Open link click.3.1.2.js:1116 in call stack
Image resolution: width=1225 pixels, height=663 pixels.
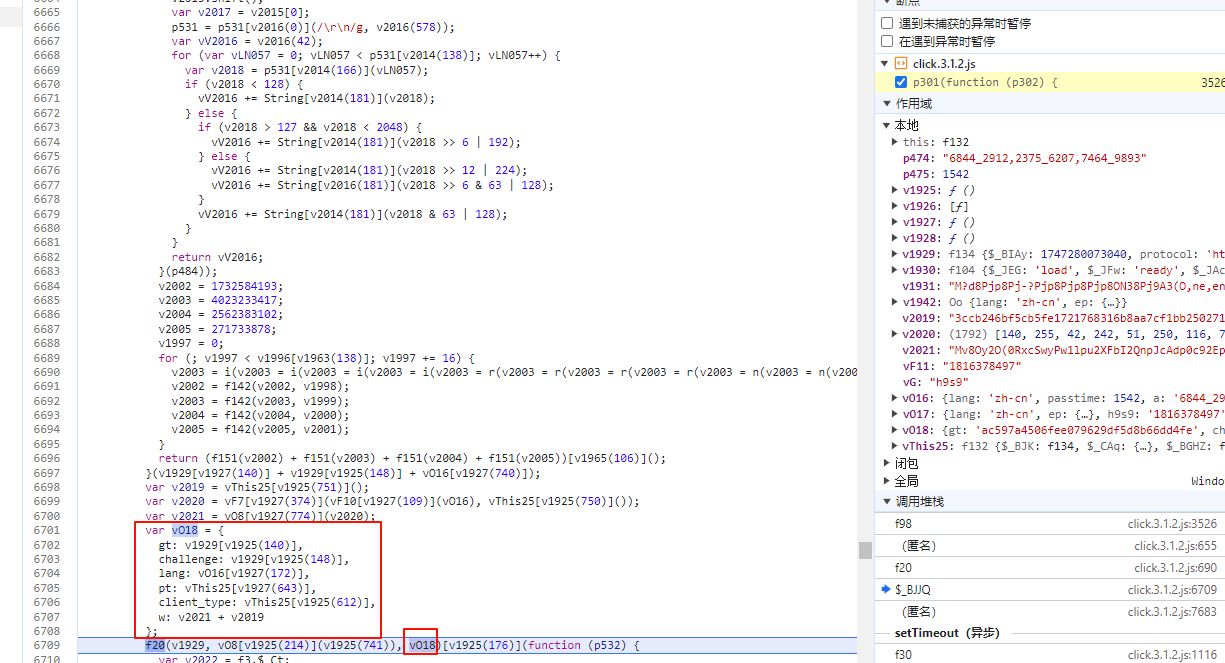[x=1173, y=655]
